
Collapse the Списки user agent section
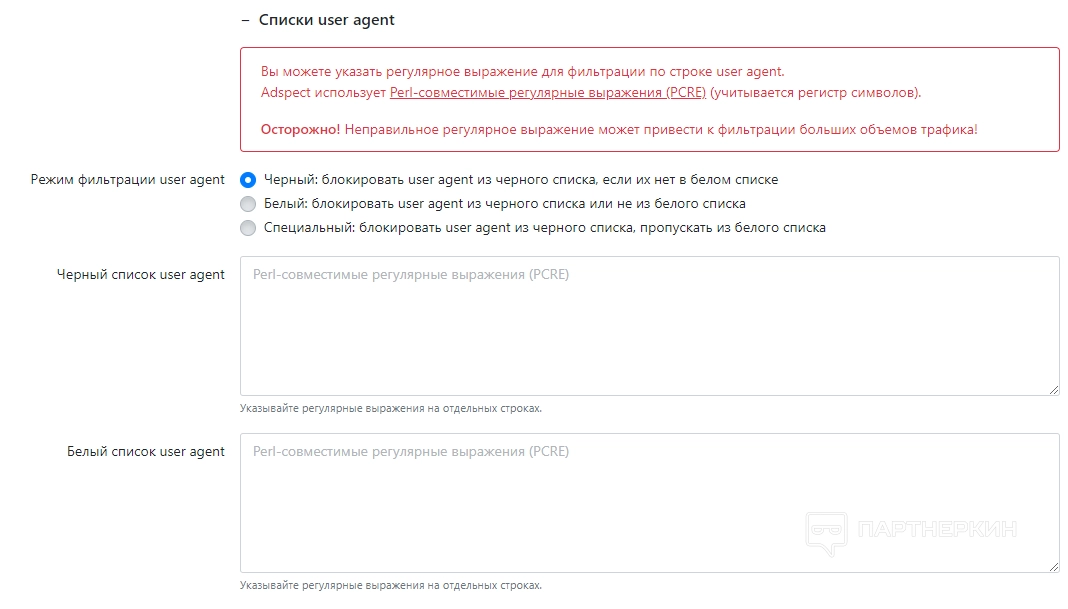pyautogui.click(x=245, y=20)
